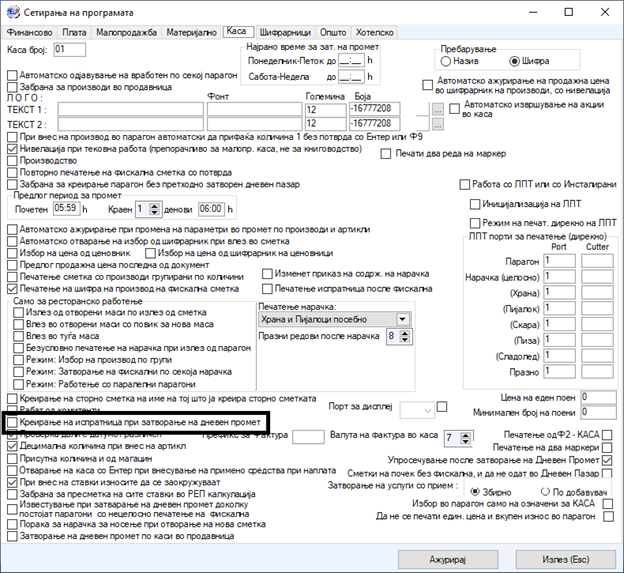
Task: Click the Пица Port input field
Action: click(560, 340)
